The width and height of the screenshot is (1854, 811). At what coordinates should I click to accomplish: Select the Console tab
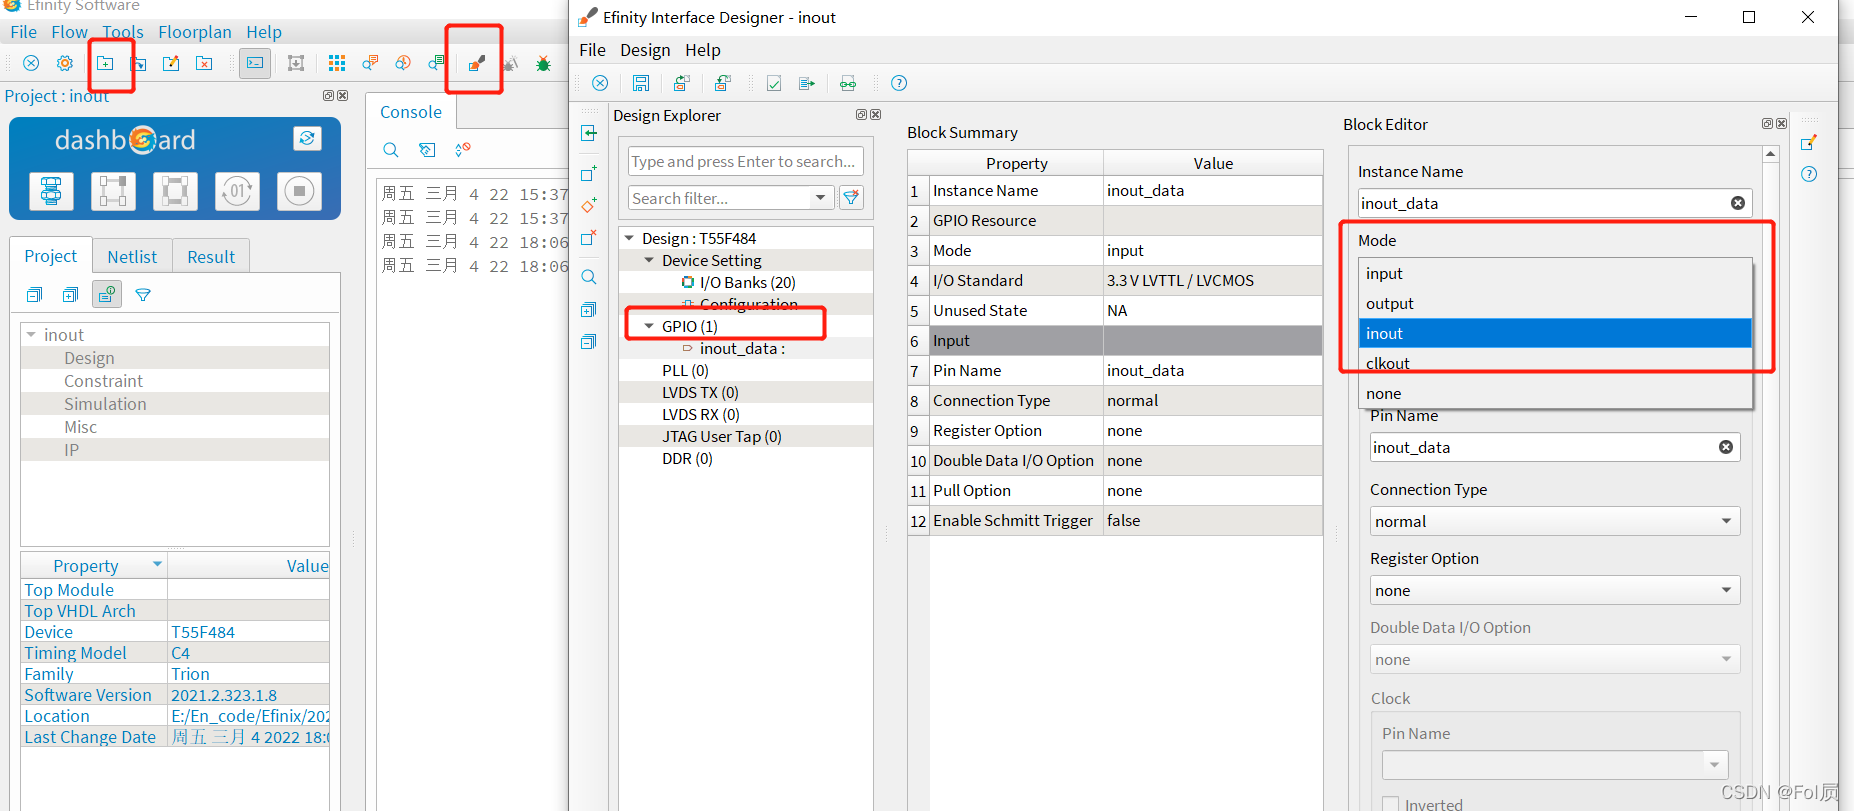pyautogui.click(x=411, y=112)
